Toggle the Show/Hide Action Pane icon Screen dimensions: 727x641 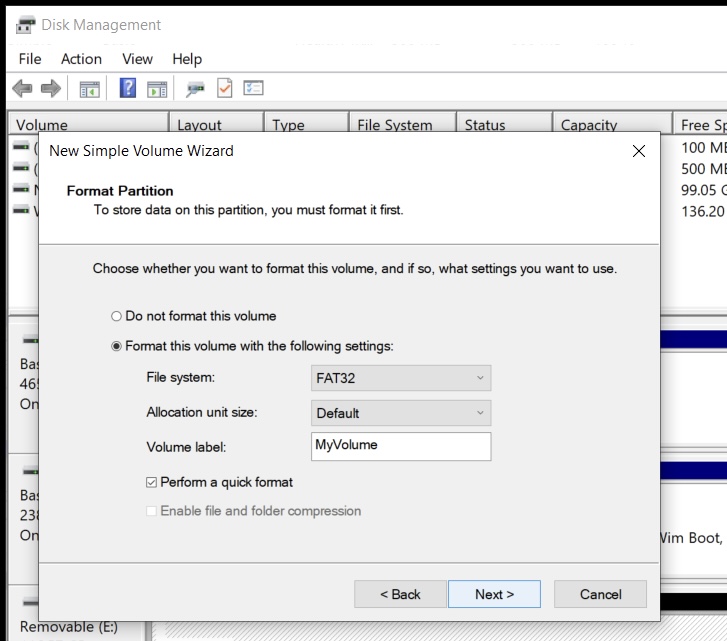[x=157, y=89]
